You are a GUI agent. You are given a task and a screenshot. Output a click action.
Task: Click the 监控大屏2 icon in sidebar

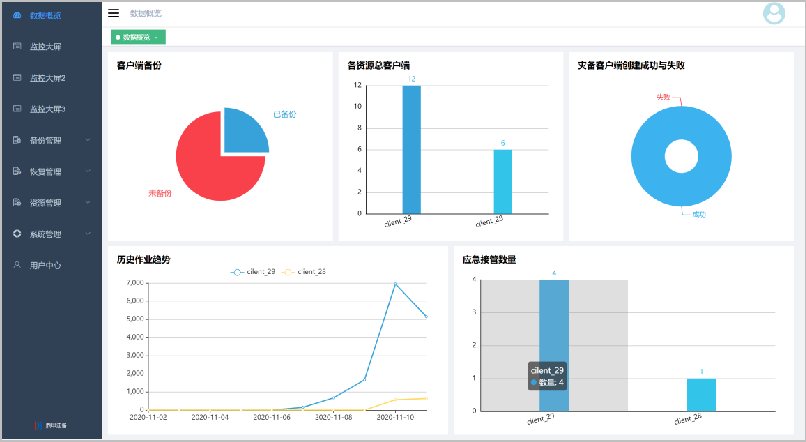pyautogui.click(x=17, y=78)
